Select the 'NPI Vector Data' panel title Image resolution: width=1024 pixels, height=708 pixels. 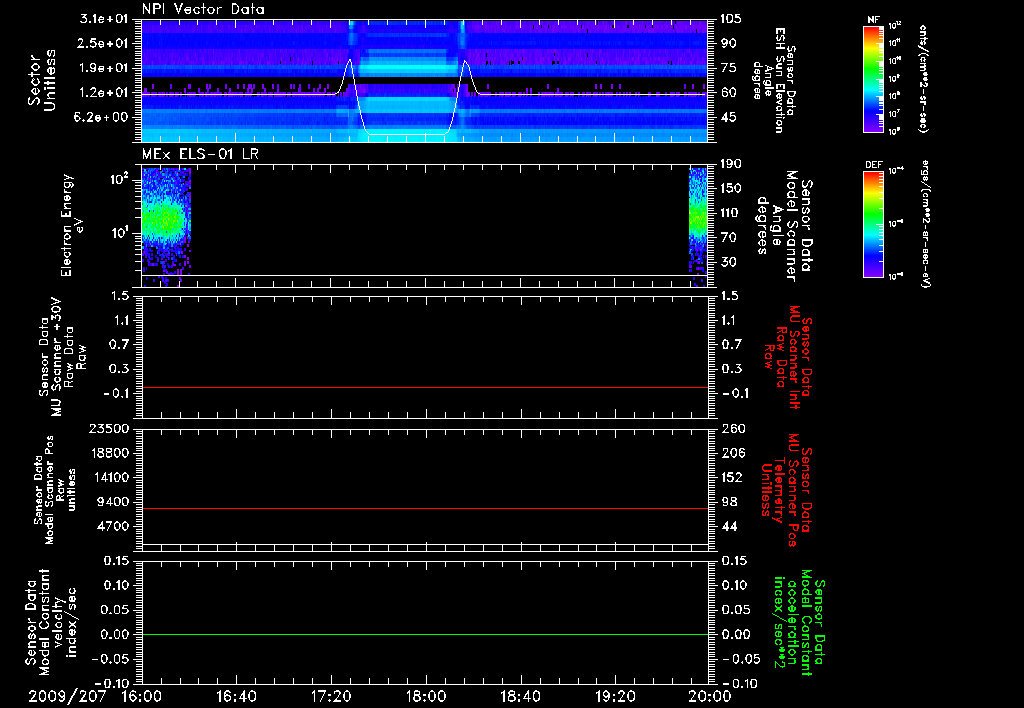tap(203, 9)
